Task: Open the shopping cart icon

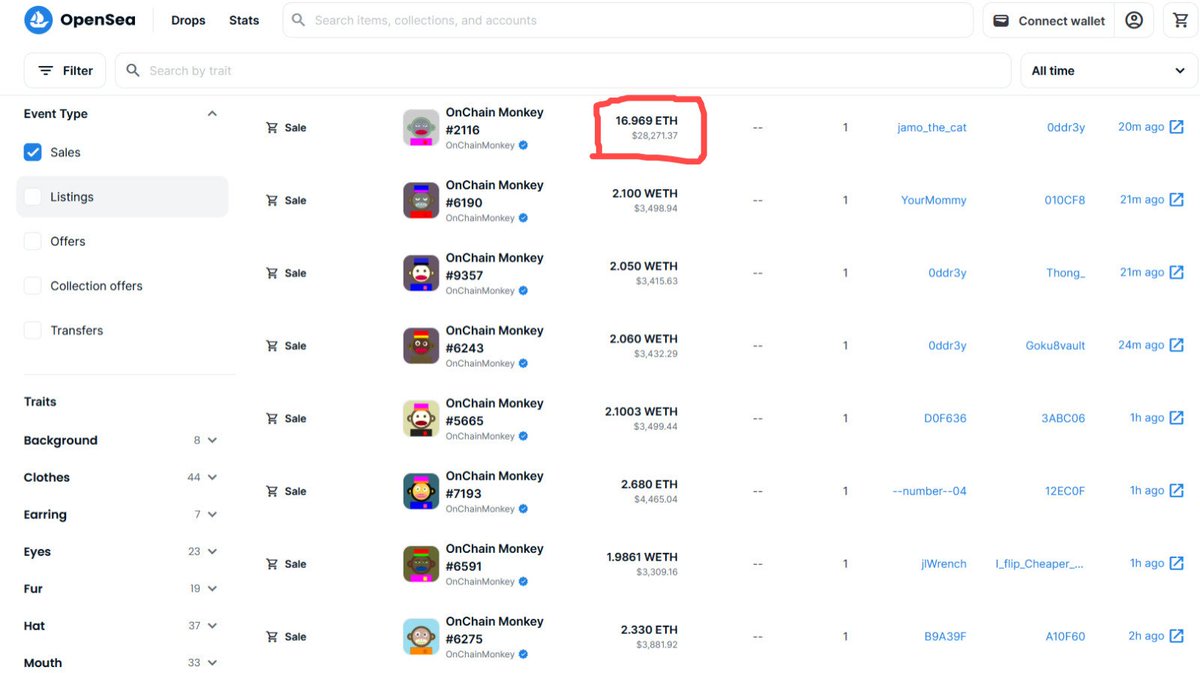Action: 1180,20
